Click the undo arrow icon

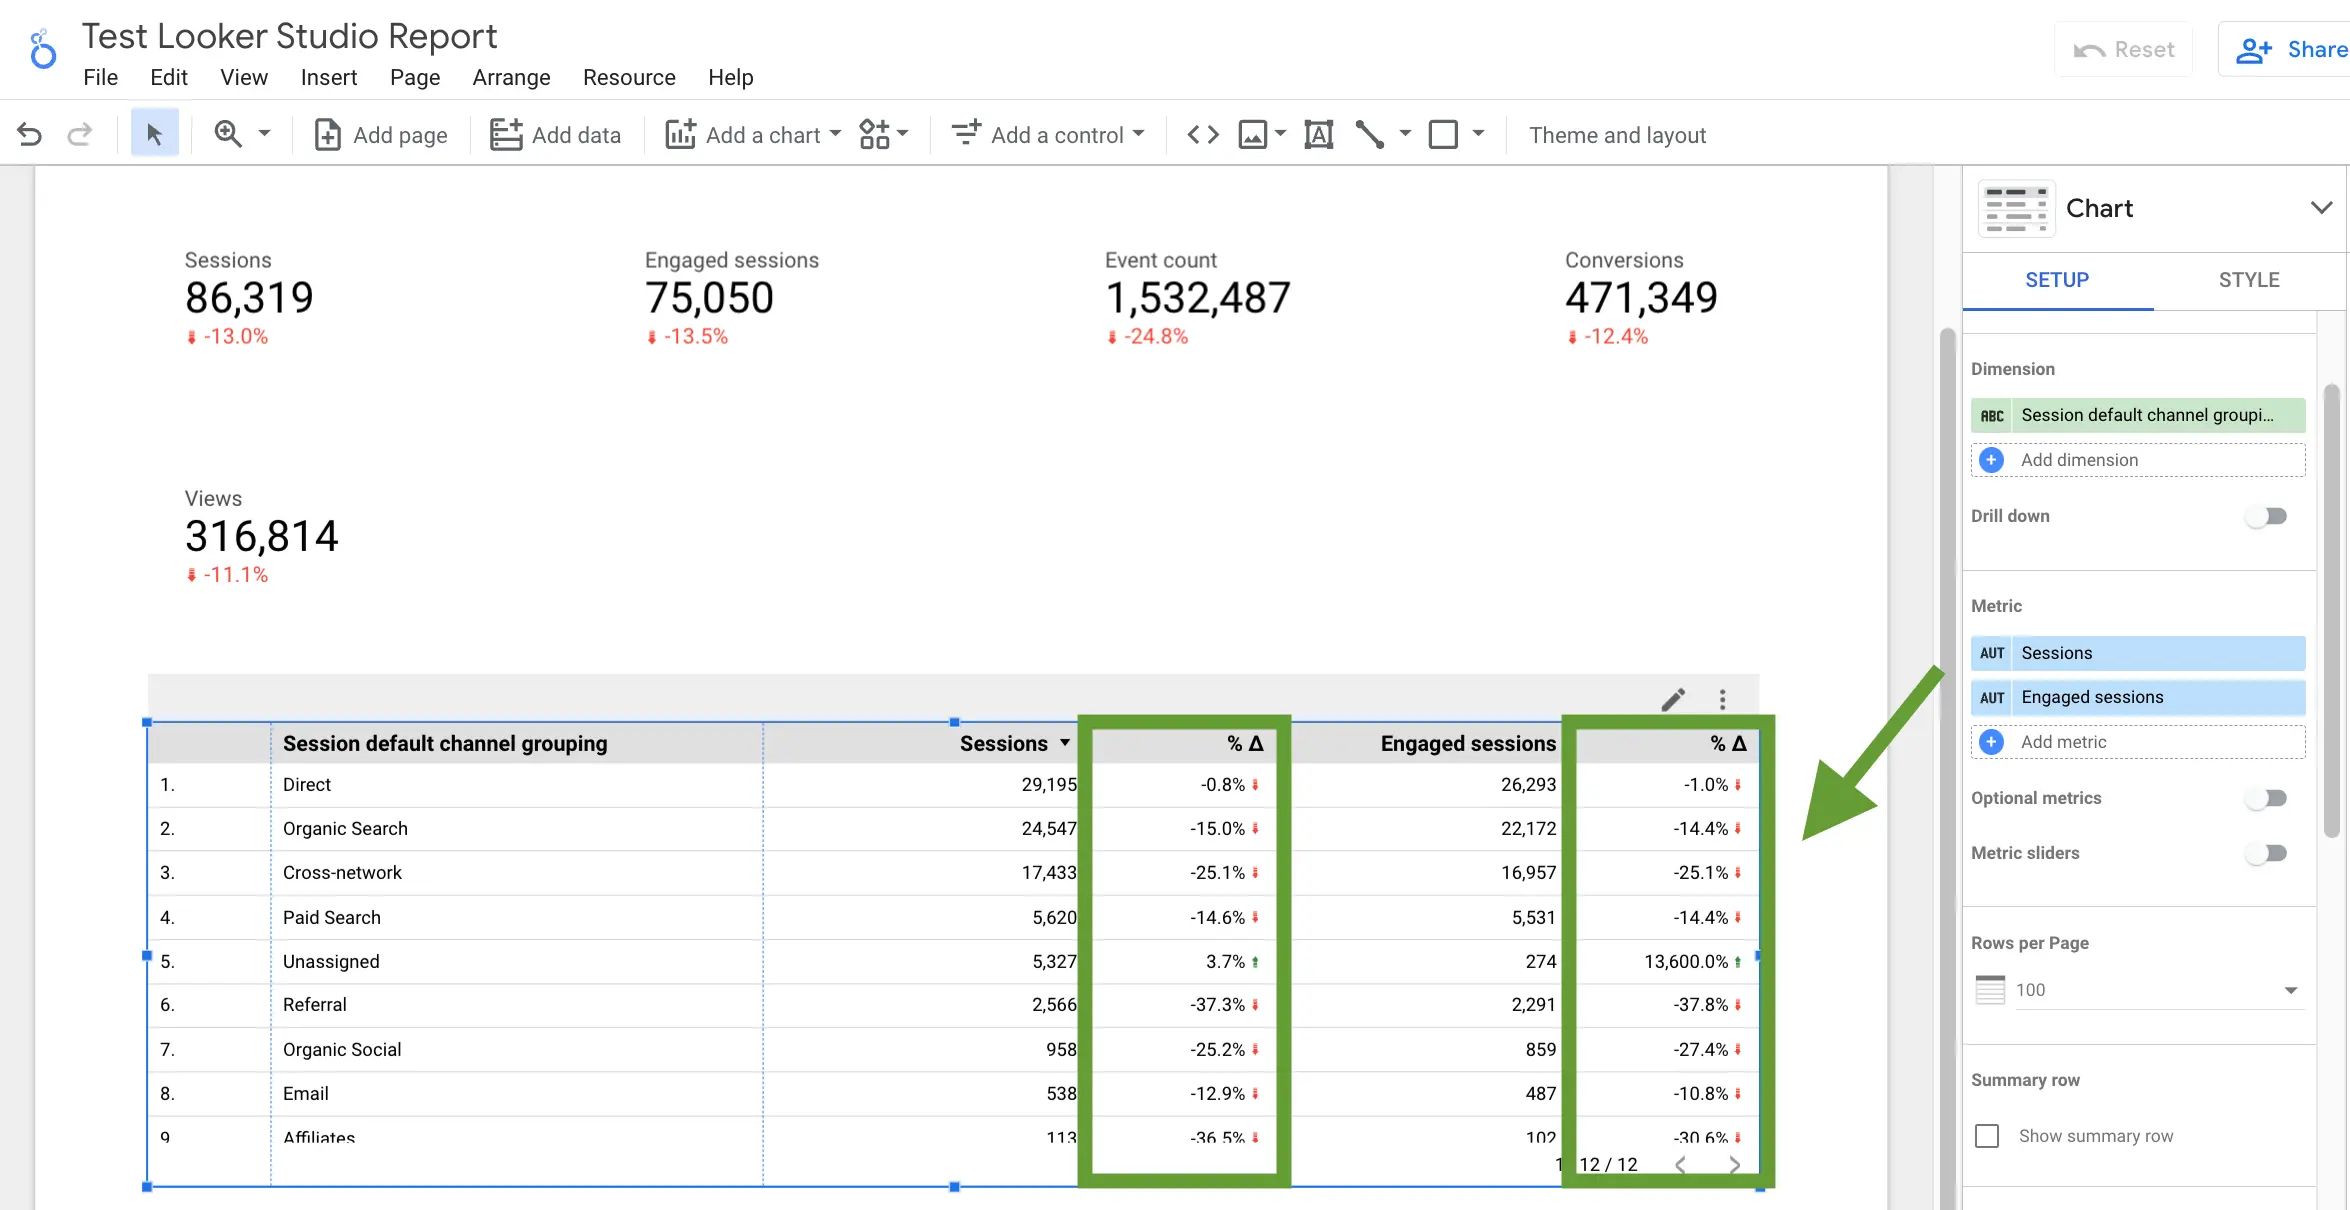tap(30, 134)
